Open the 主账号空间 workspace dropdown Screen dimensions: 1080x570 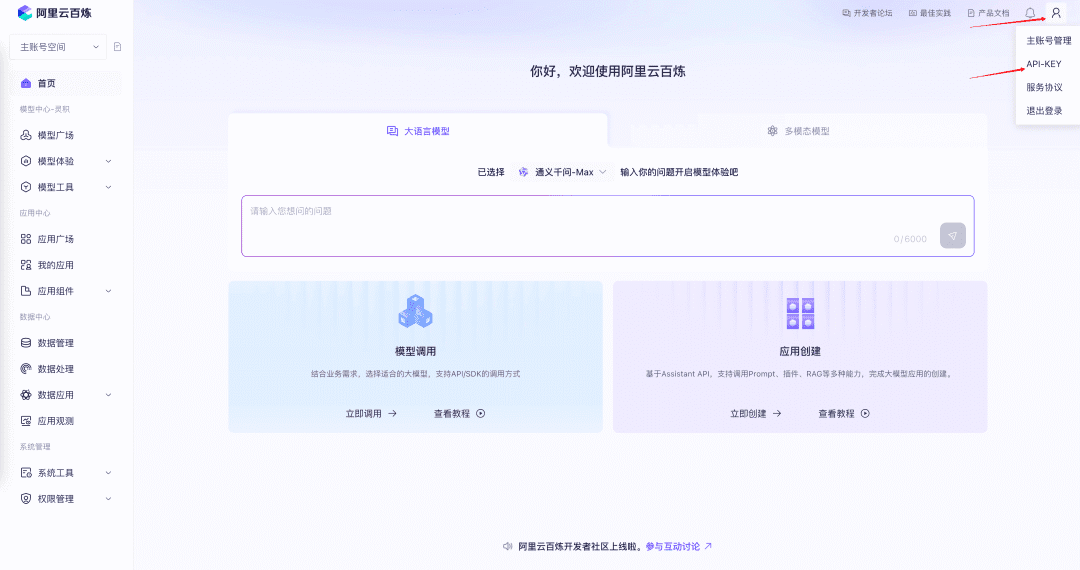pyautogui.click(x=59, y=47)
